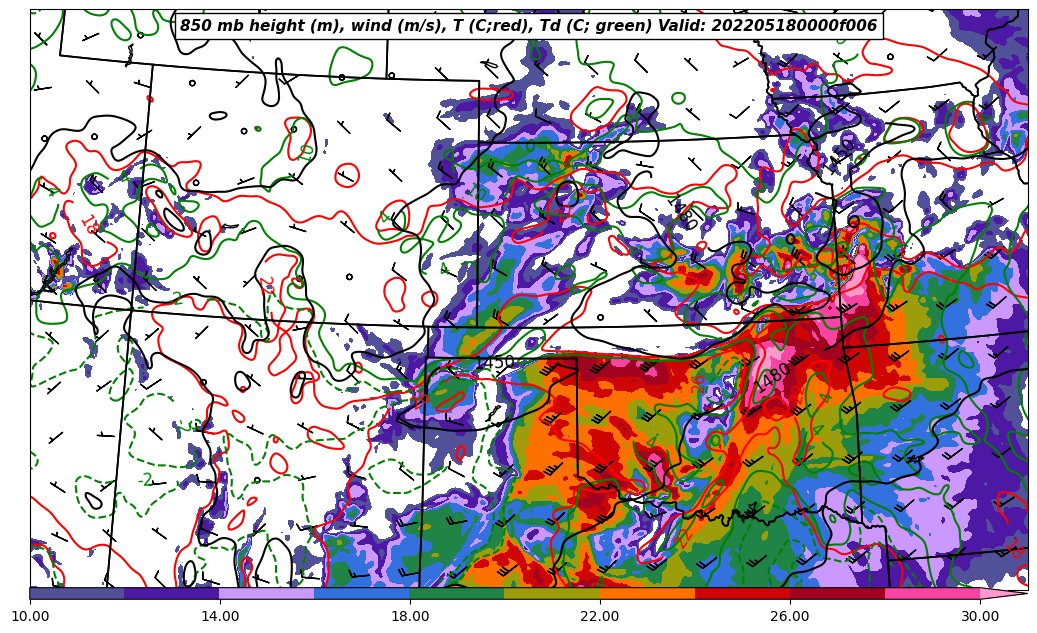Click the dark crimson 26–28 colorbar segment
The height and width of the screenshot is (633, 1037).
(837, 593)
